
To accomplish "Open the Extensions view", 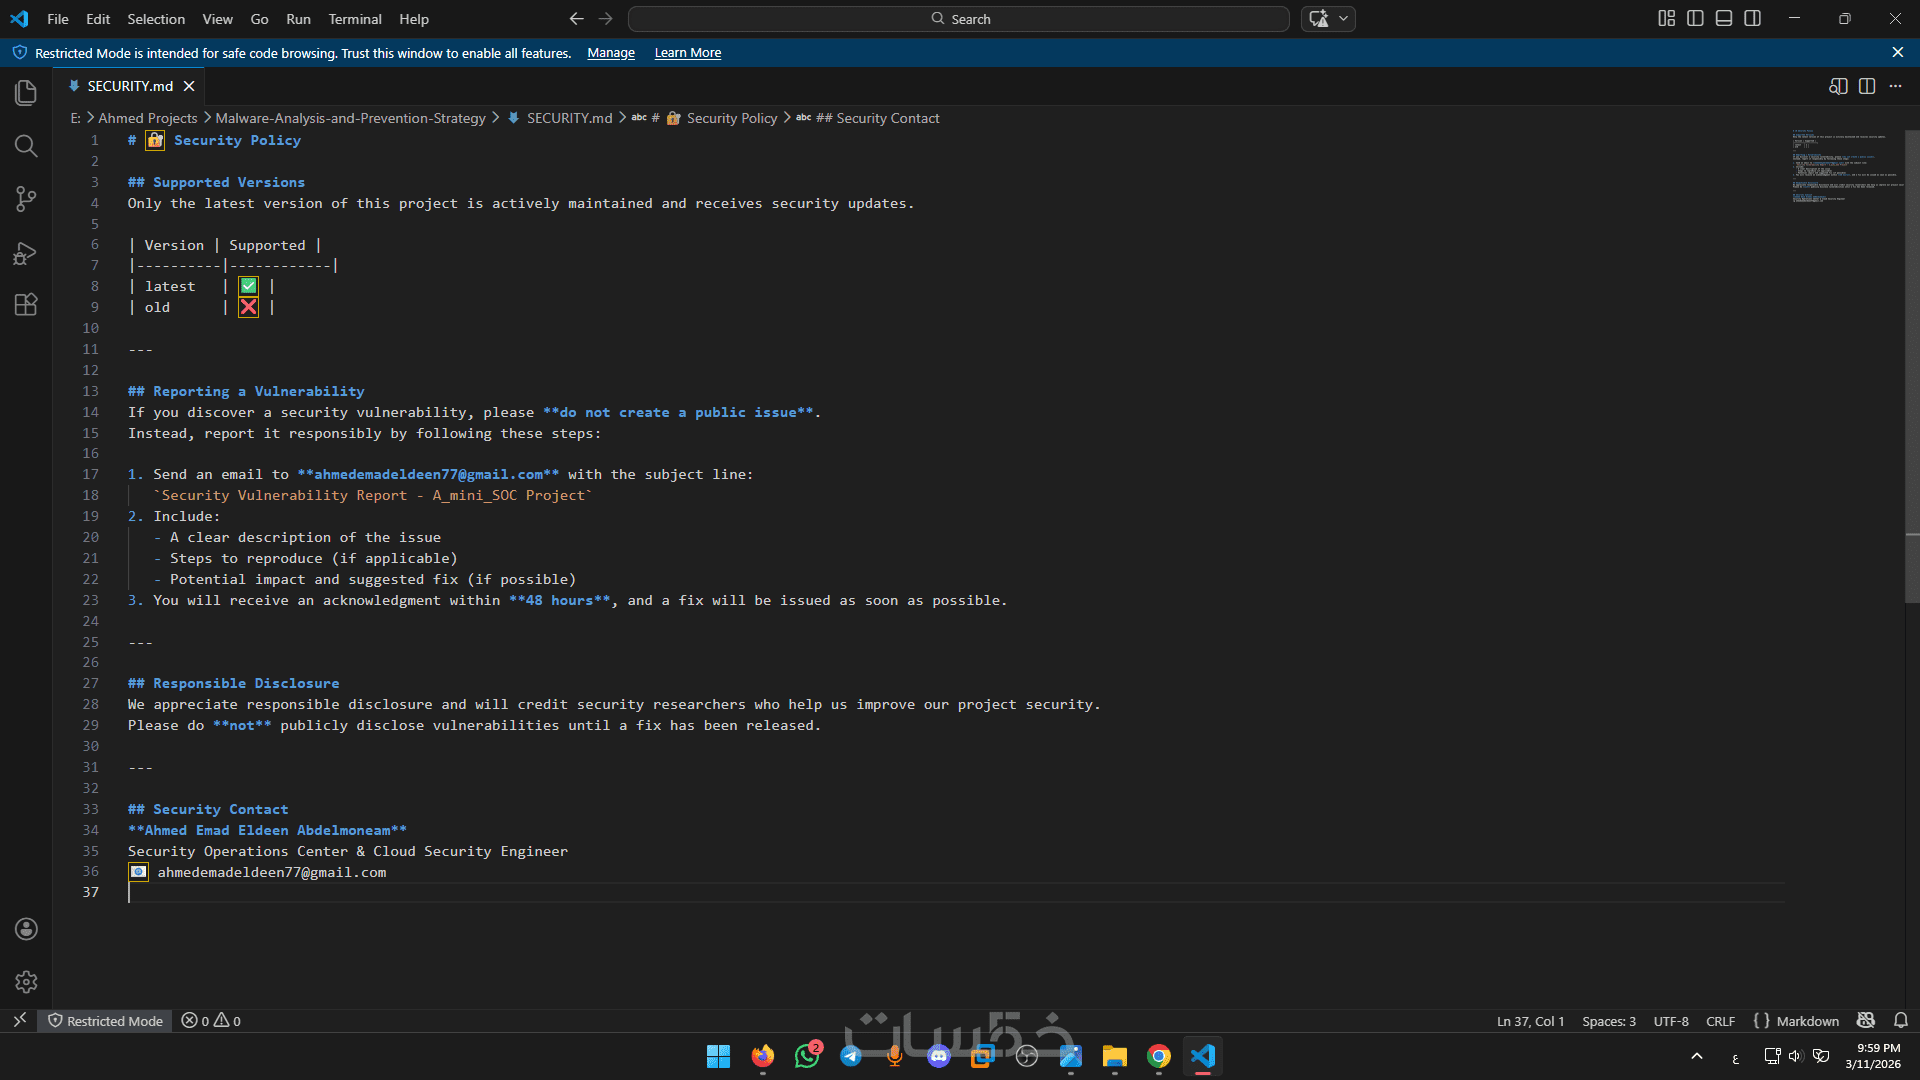I will coord(26,305).
